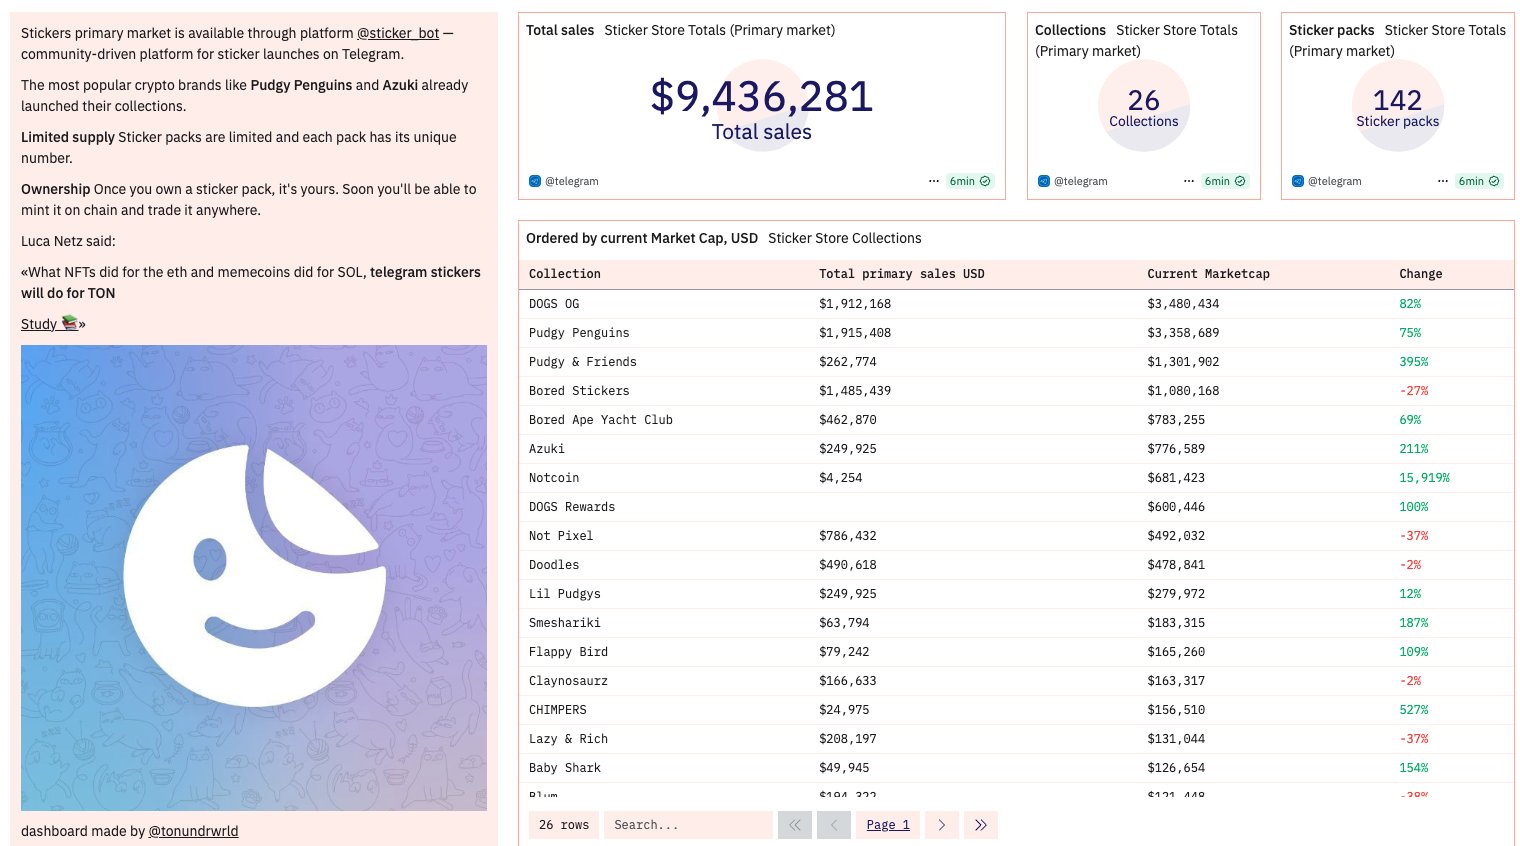This screenshot has width=1520, height=846.
Task: Click 6min refresh badge on Total sales card
Action: pos(970,181)
